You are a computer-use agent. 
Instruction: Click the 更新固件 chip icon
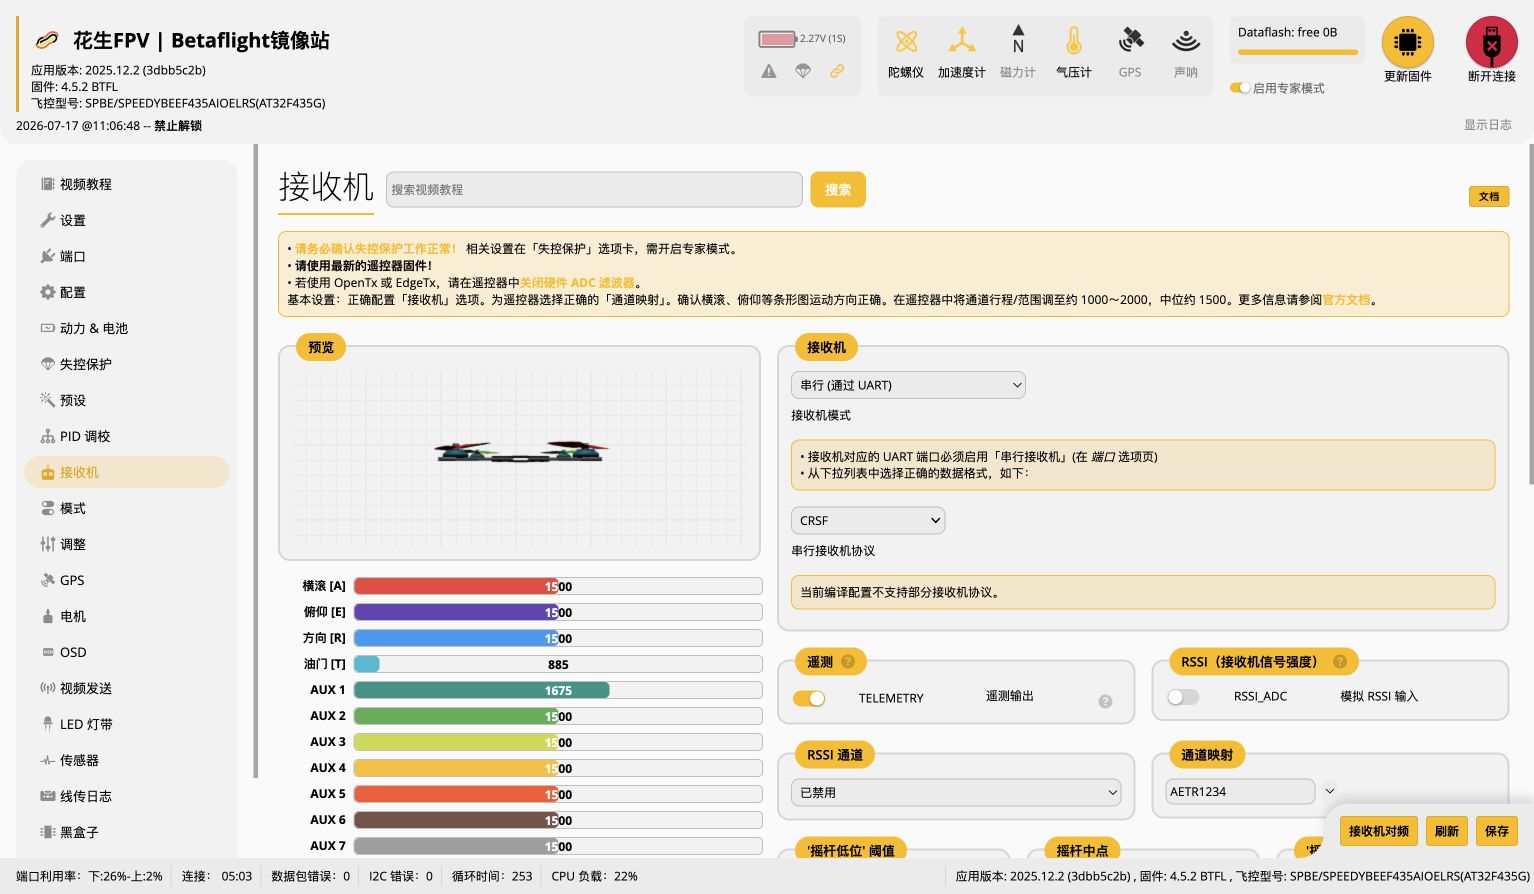(1407, 42)
